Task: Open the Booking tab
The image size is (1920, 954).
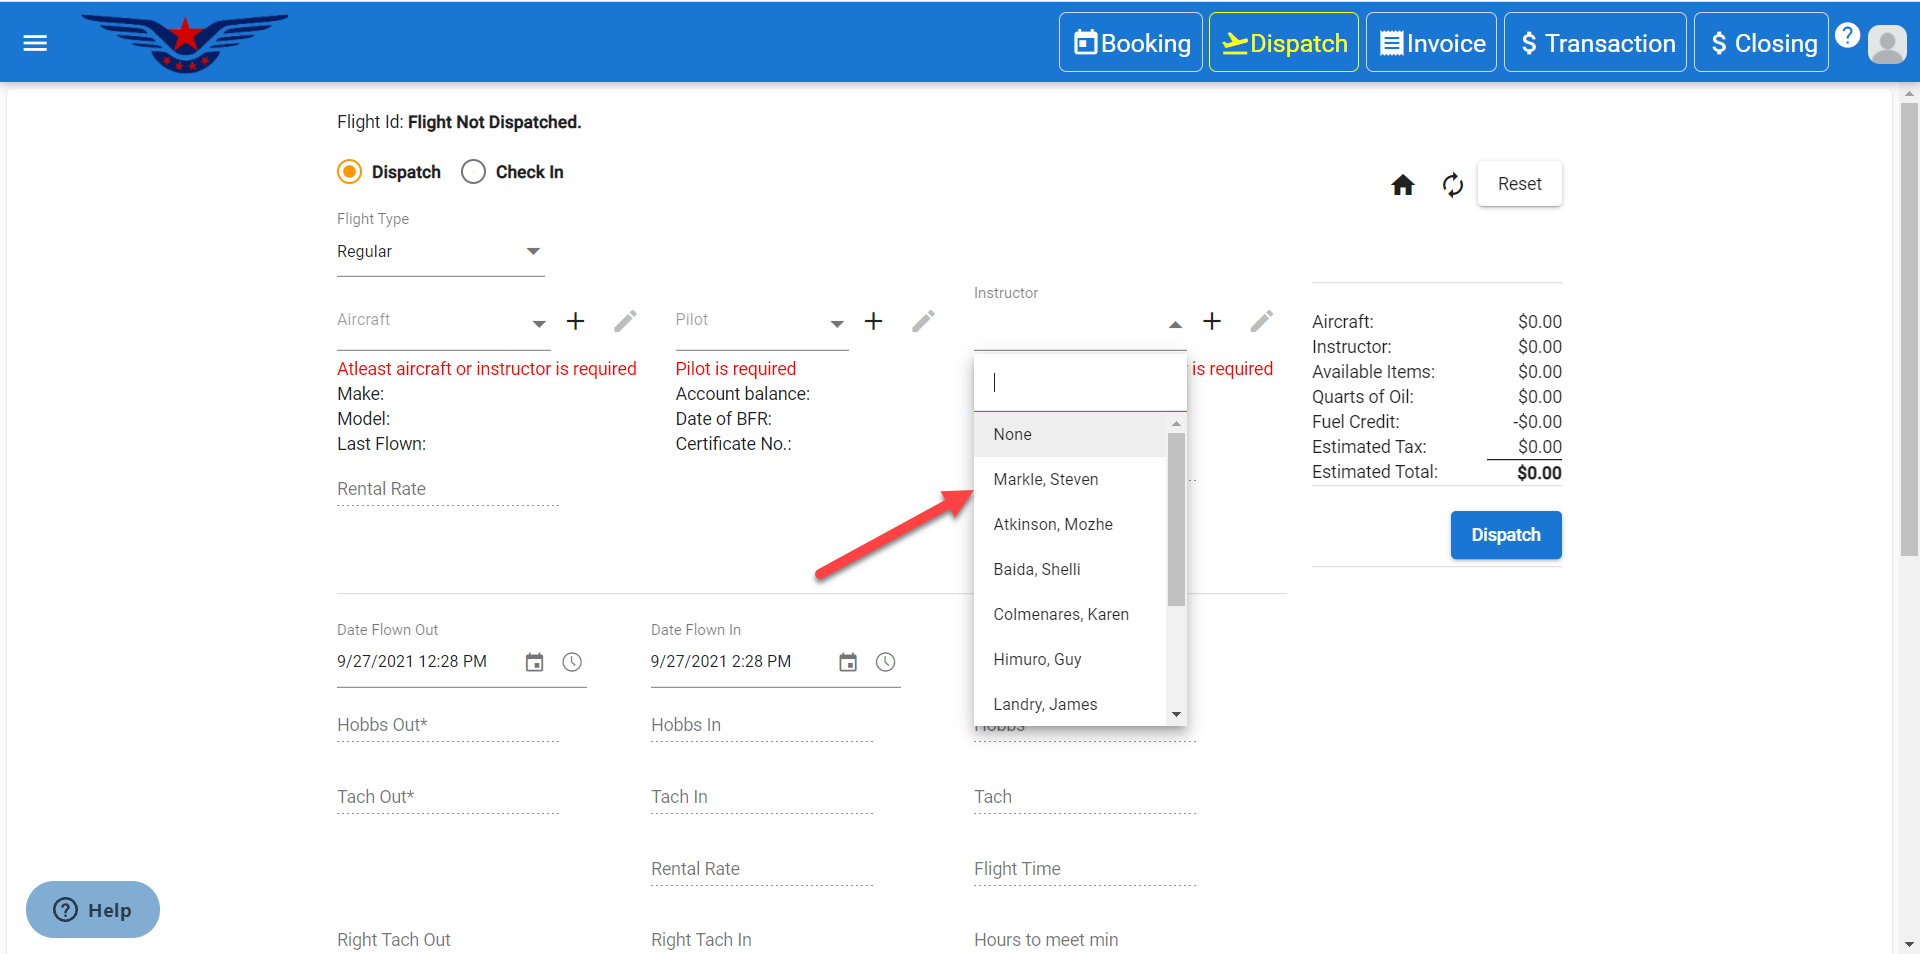Action: [1131, 43]
